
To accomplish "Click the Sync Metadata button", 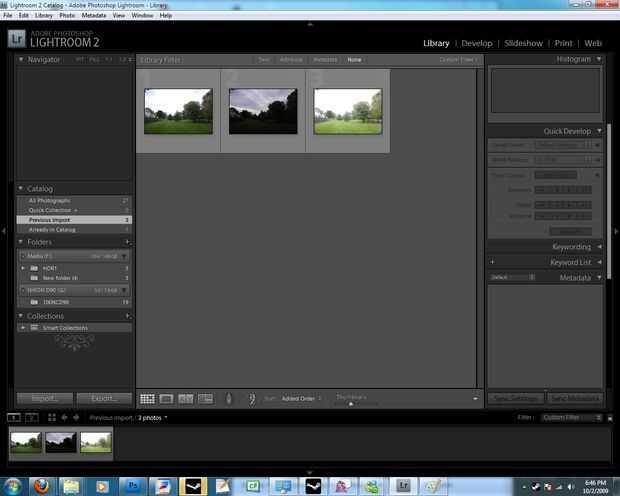I will click(x=575, y=398).
